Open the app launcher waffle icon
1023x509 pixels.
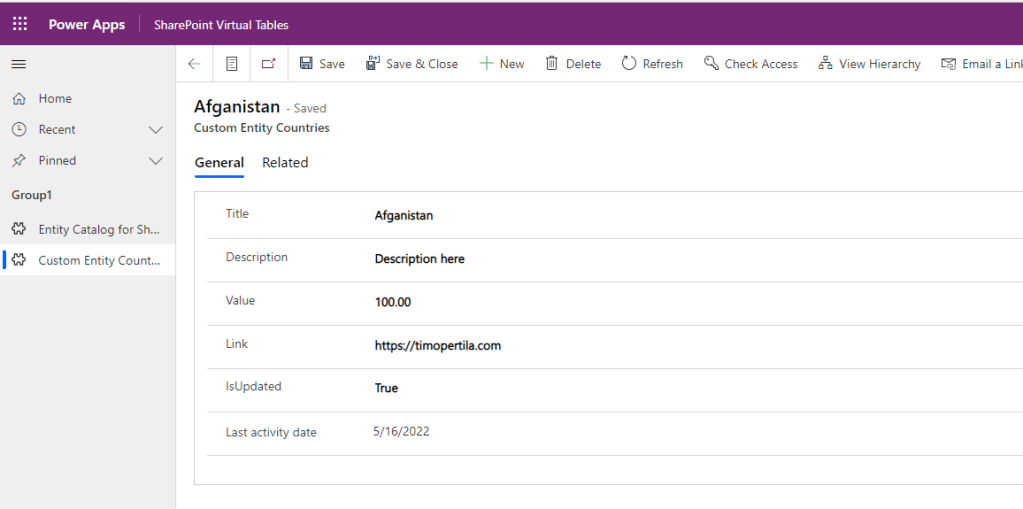(20, 25)
